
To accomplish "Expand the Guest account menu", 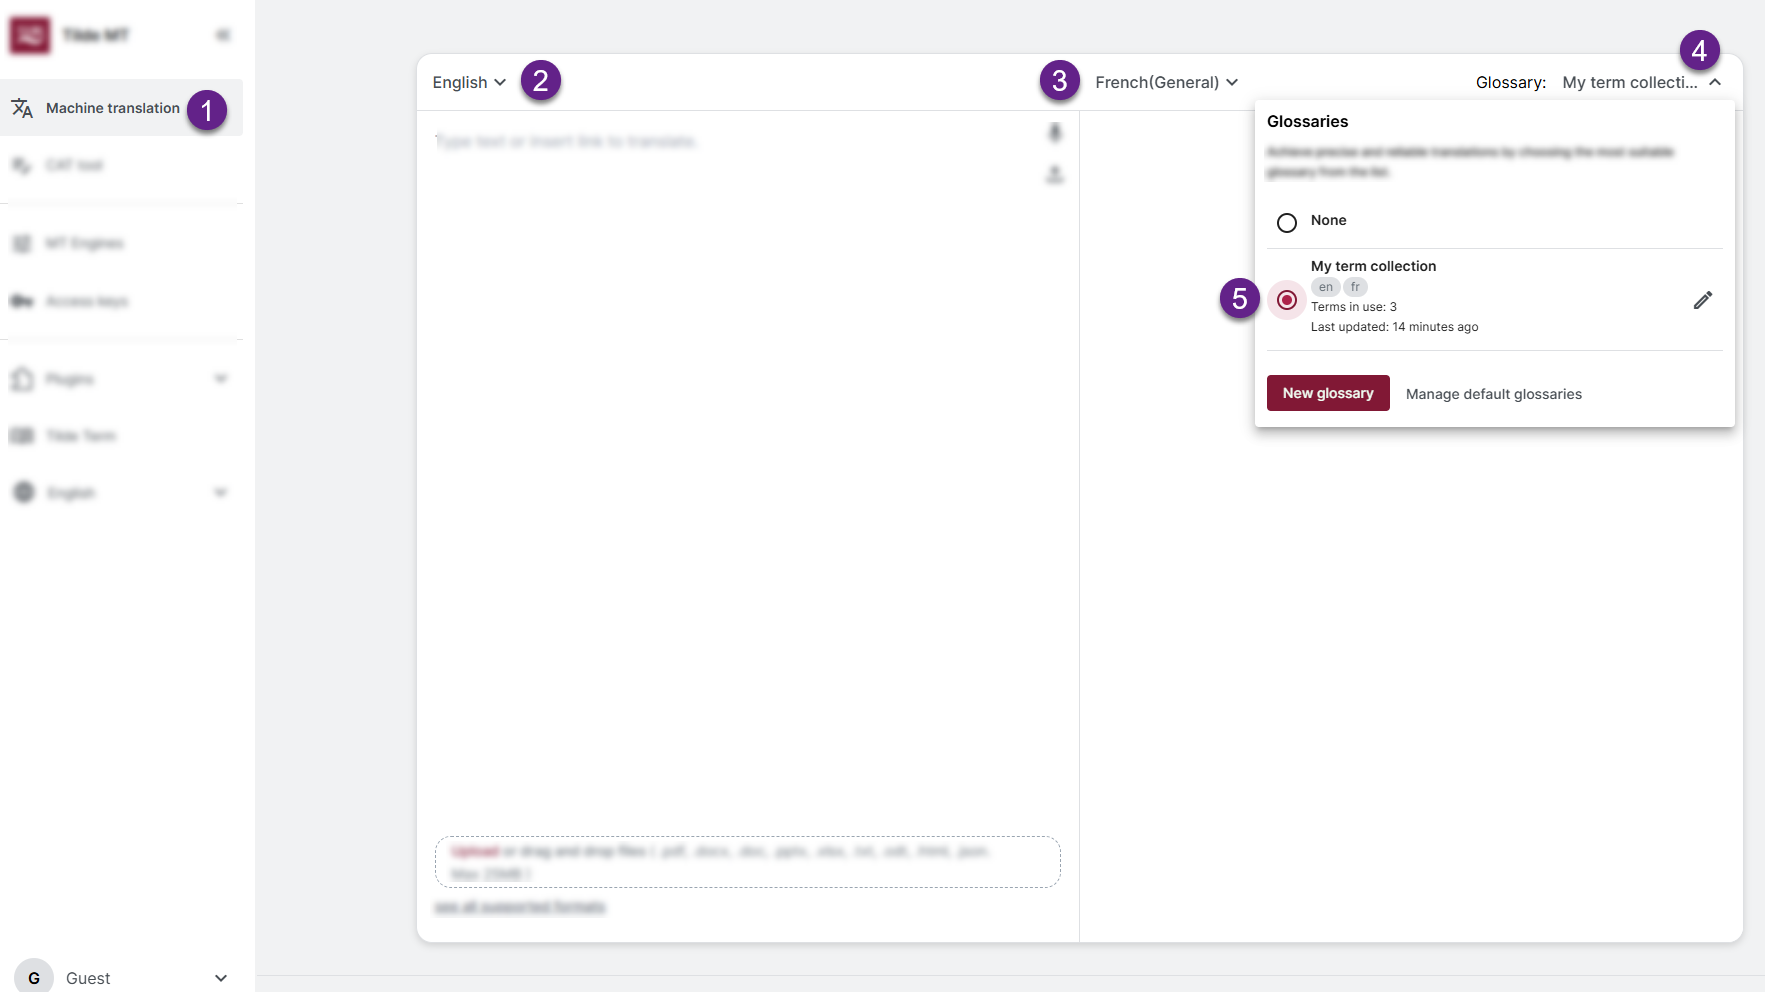I will coord(221,978).
